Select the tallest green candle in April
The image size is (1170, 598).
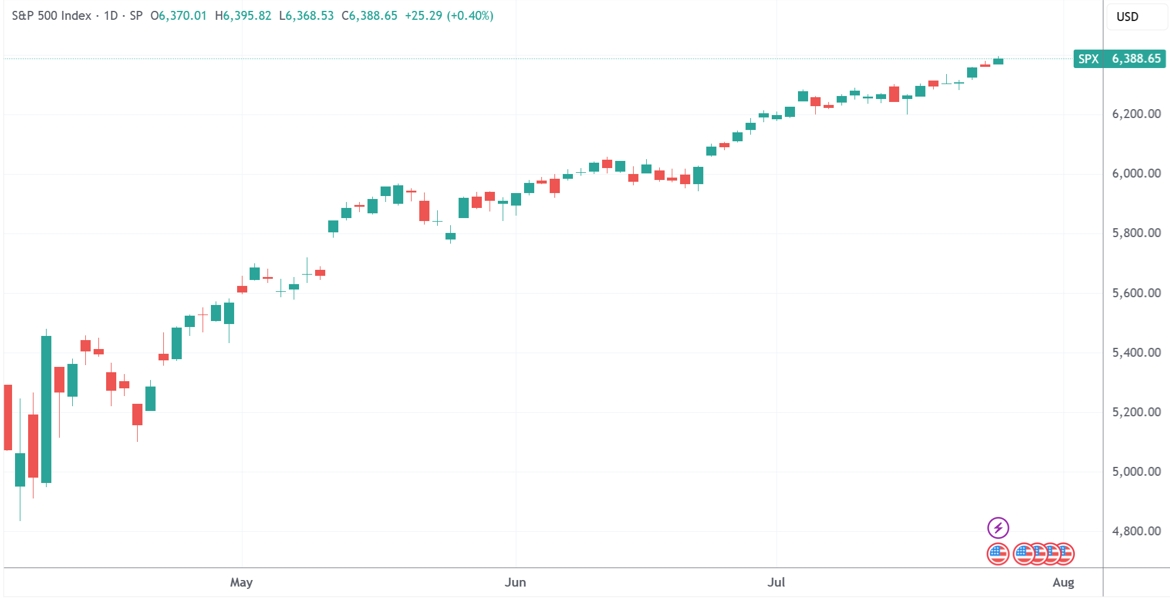46,409
